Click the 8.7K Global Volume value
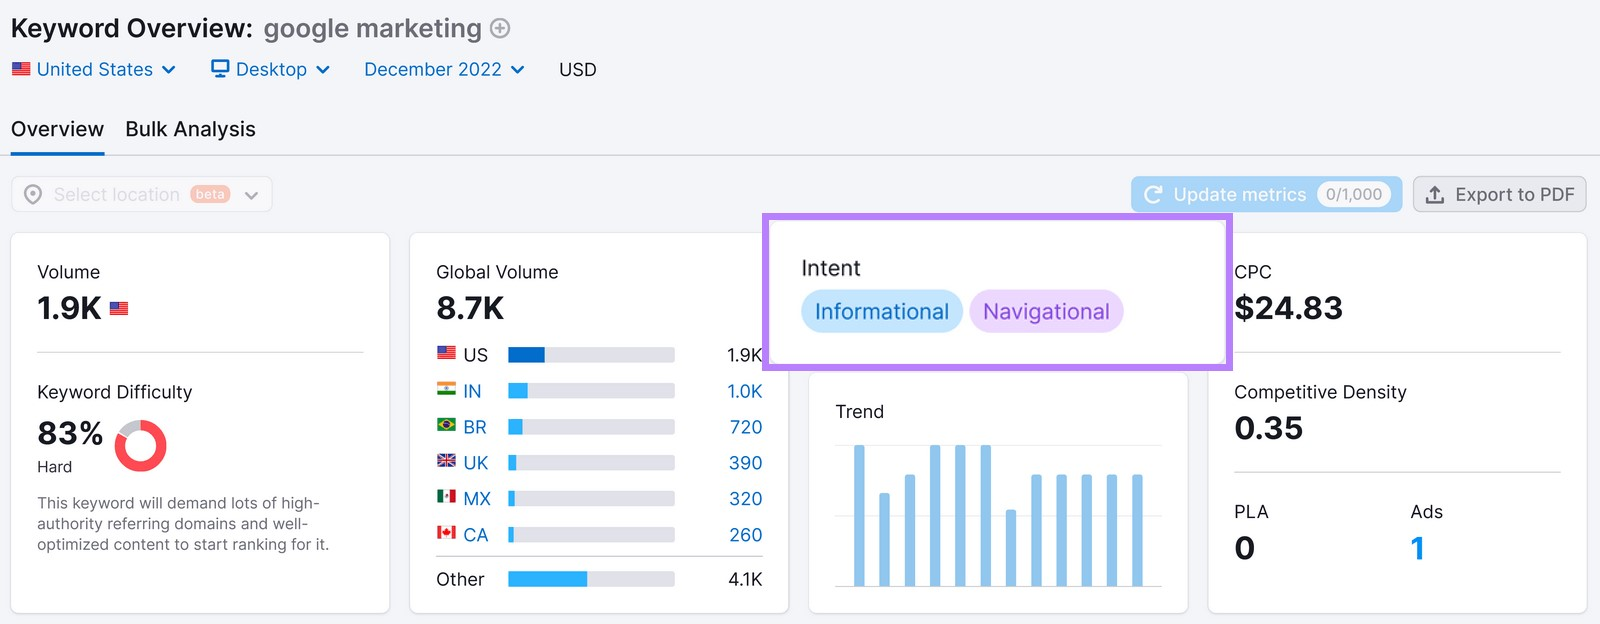This screenshot has height=624, width=1600. [x=470, y=308]
